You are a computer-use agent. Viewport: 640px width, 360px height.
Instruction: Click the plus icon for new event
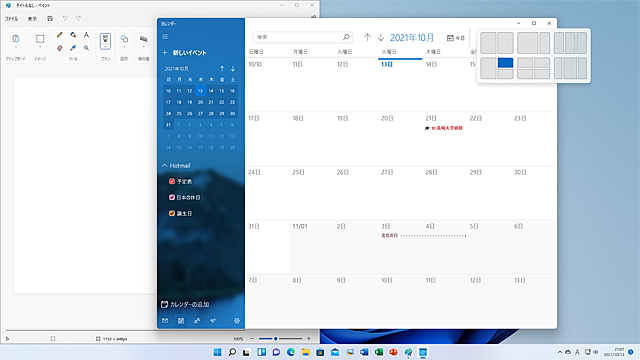[x=165, y=53]
